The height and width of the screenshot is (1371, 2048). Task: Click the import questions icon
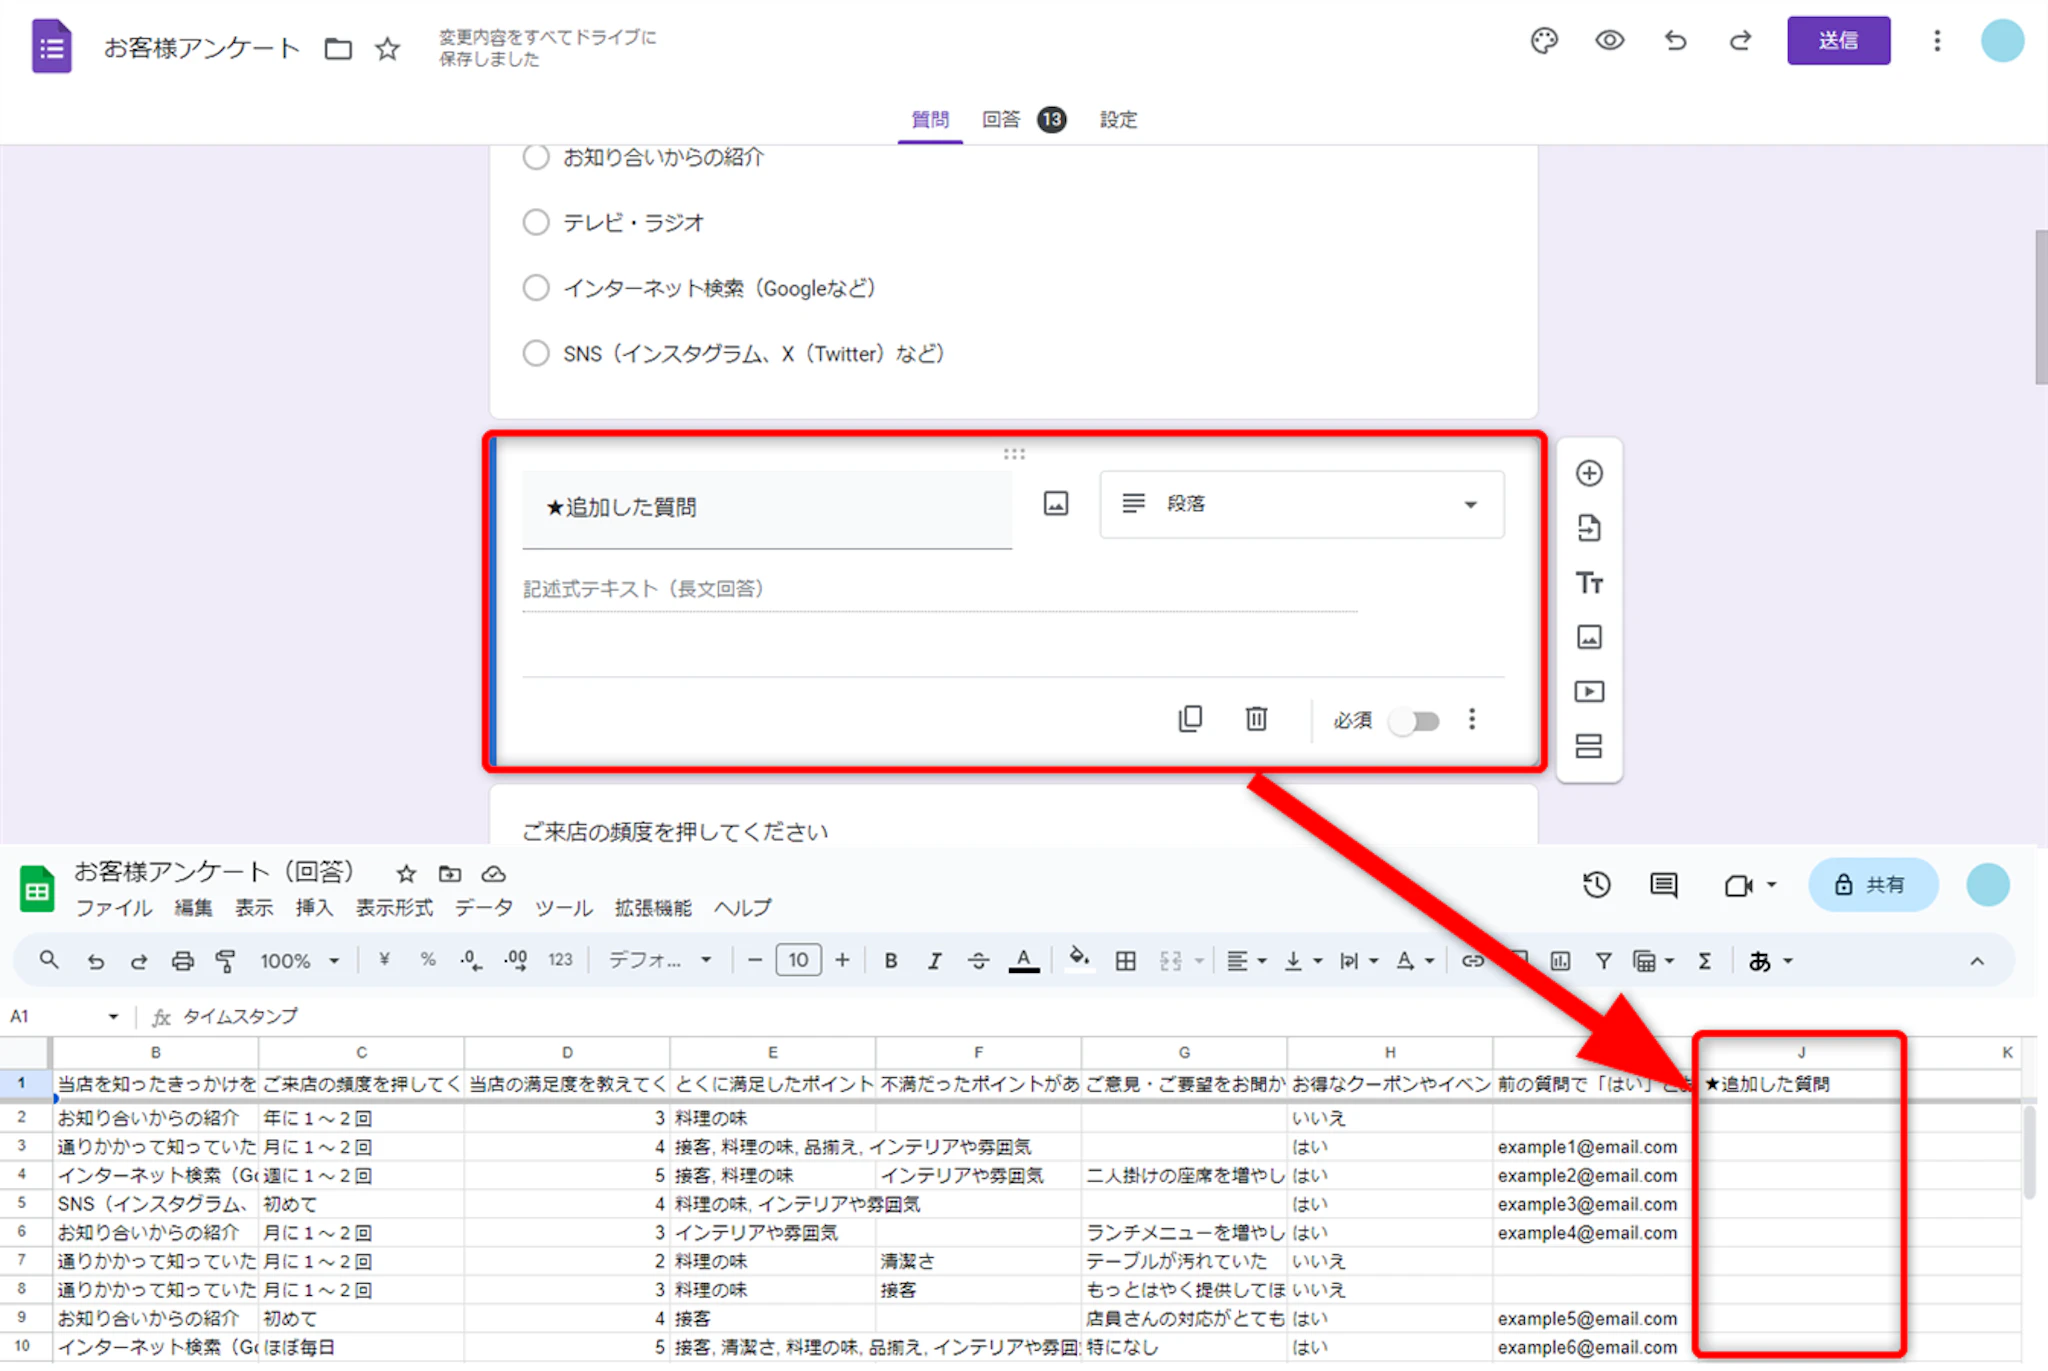[x=1589, y=528]
